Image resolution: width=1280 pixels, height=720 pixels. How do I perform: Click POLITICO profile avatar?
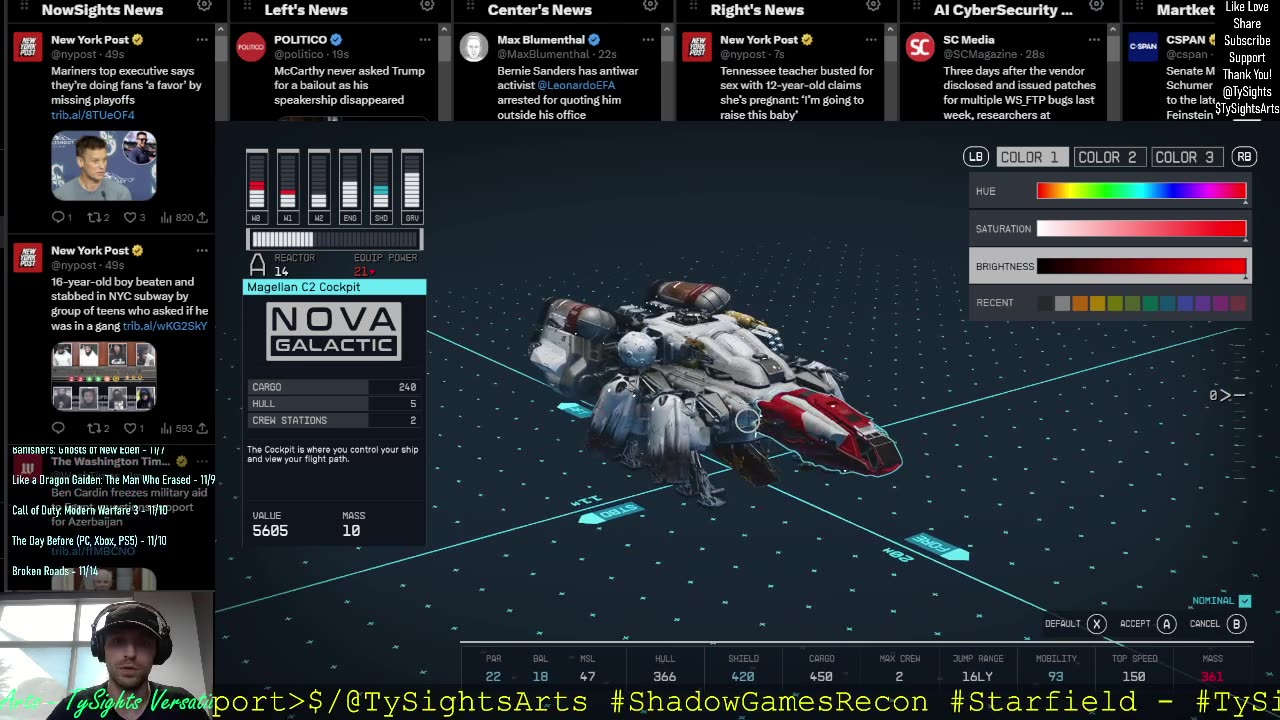click(251, 47)
